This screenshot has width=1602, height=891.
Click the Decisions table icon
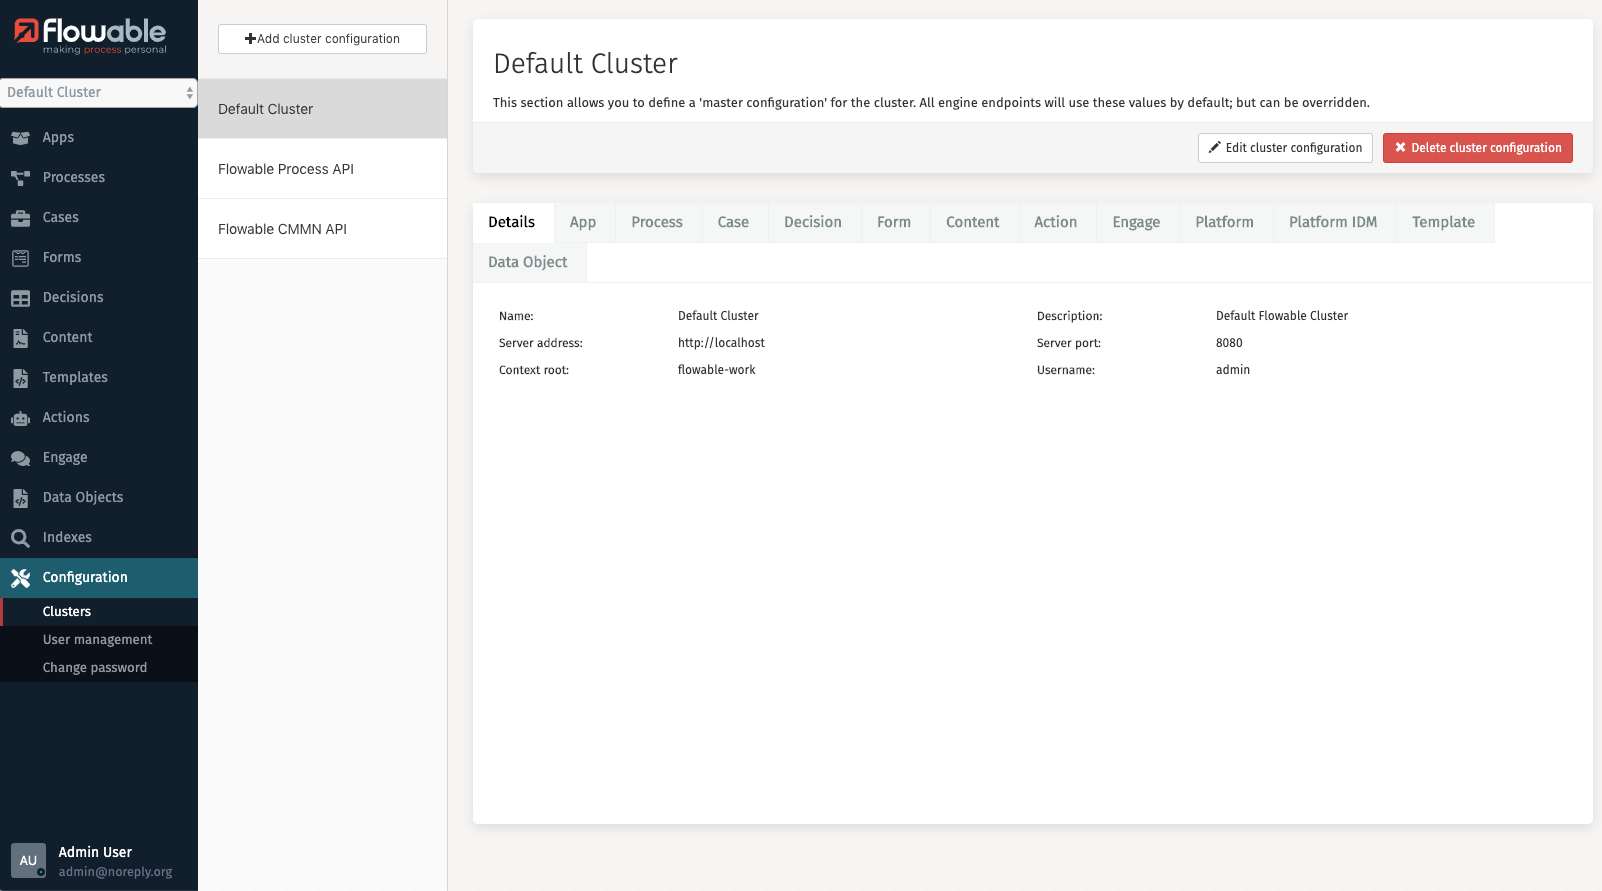click(x=20, y=298)
